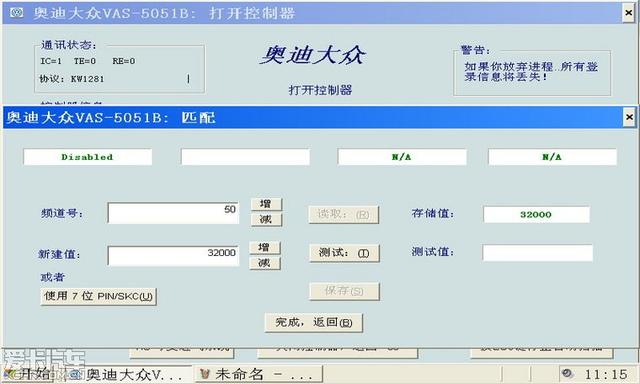Click the Disabled status box
The height and width of the screenshot is (384, 640).
pyautogui.click(x=87, y=157)
